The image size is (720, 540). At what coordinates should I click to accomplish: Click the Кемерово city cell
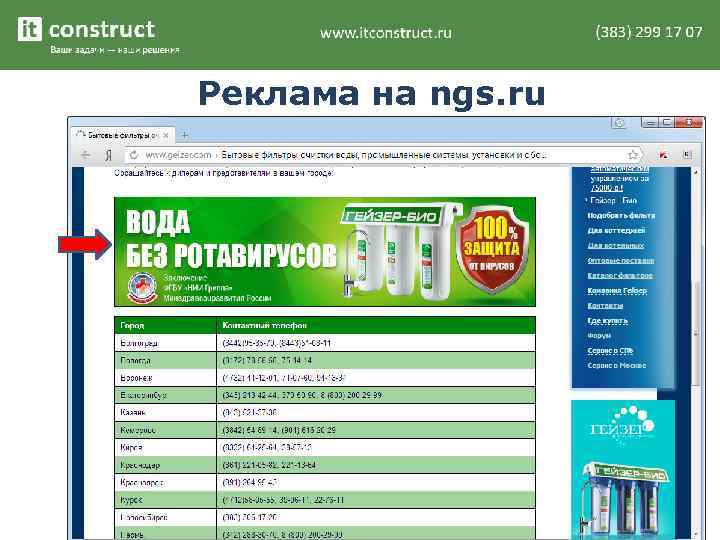165,430
